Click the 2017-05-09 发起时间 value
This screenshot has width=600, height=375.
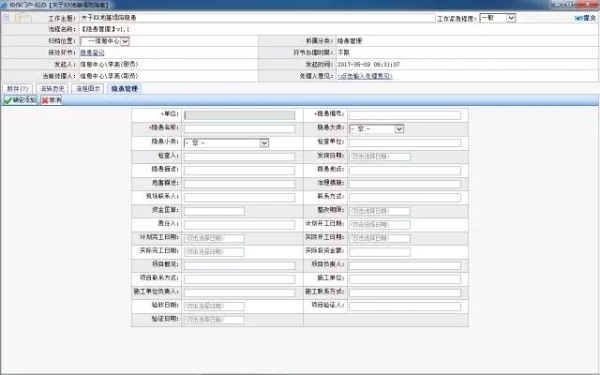click(x=368, y=65)
